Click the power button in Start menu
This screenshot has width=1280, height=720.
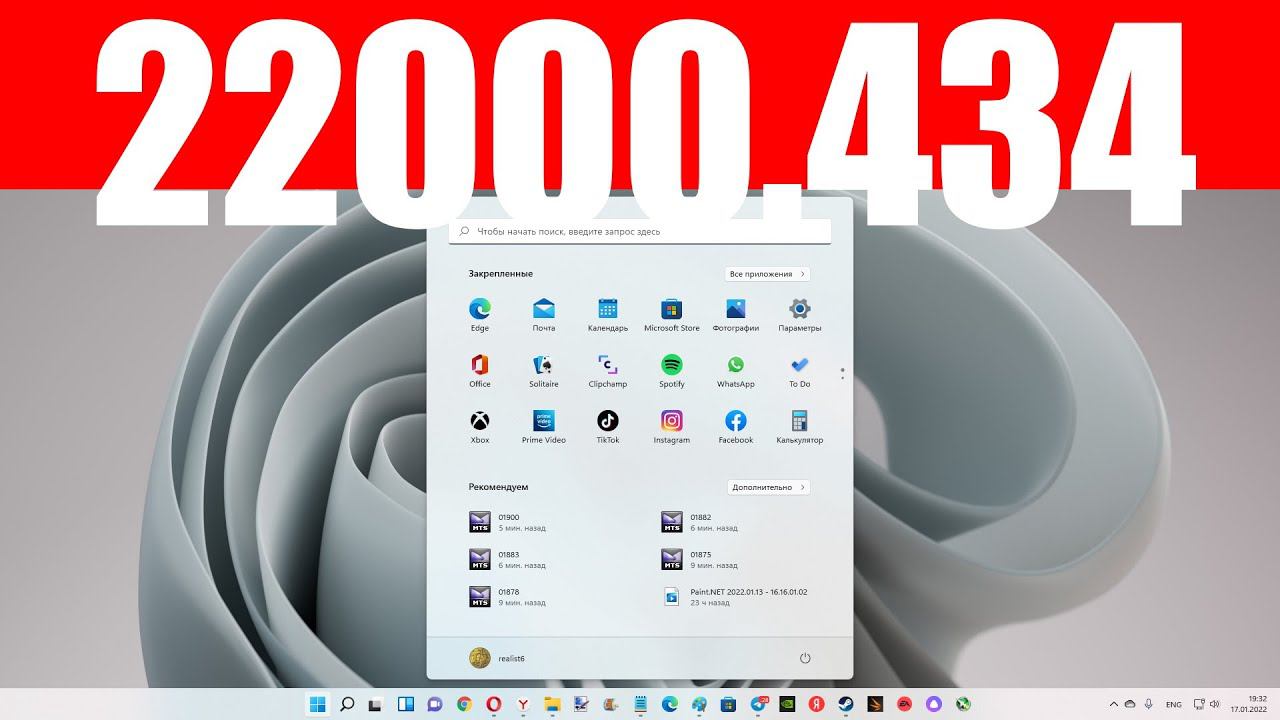(x=805, y=658)
